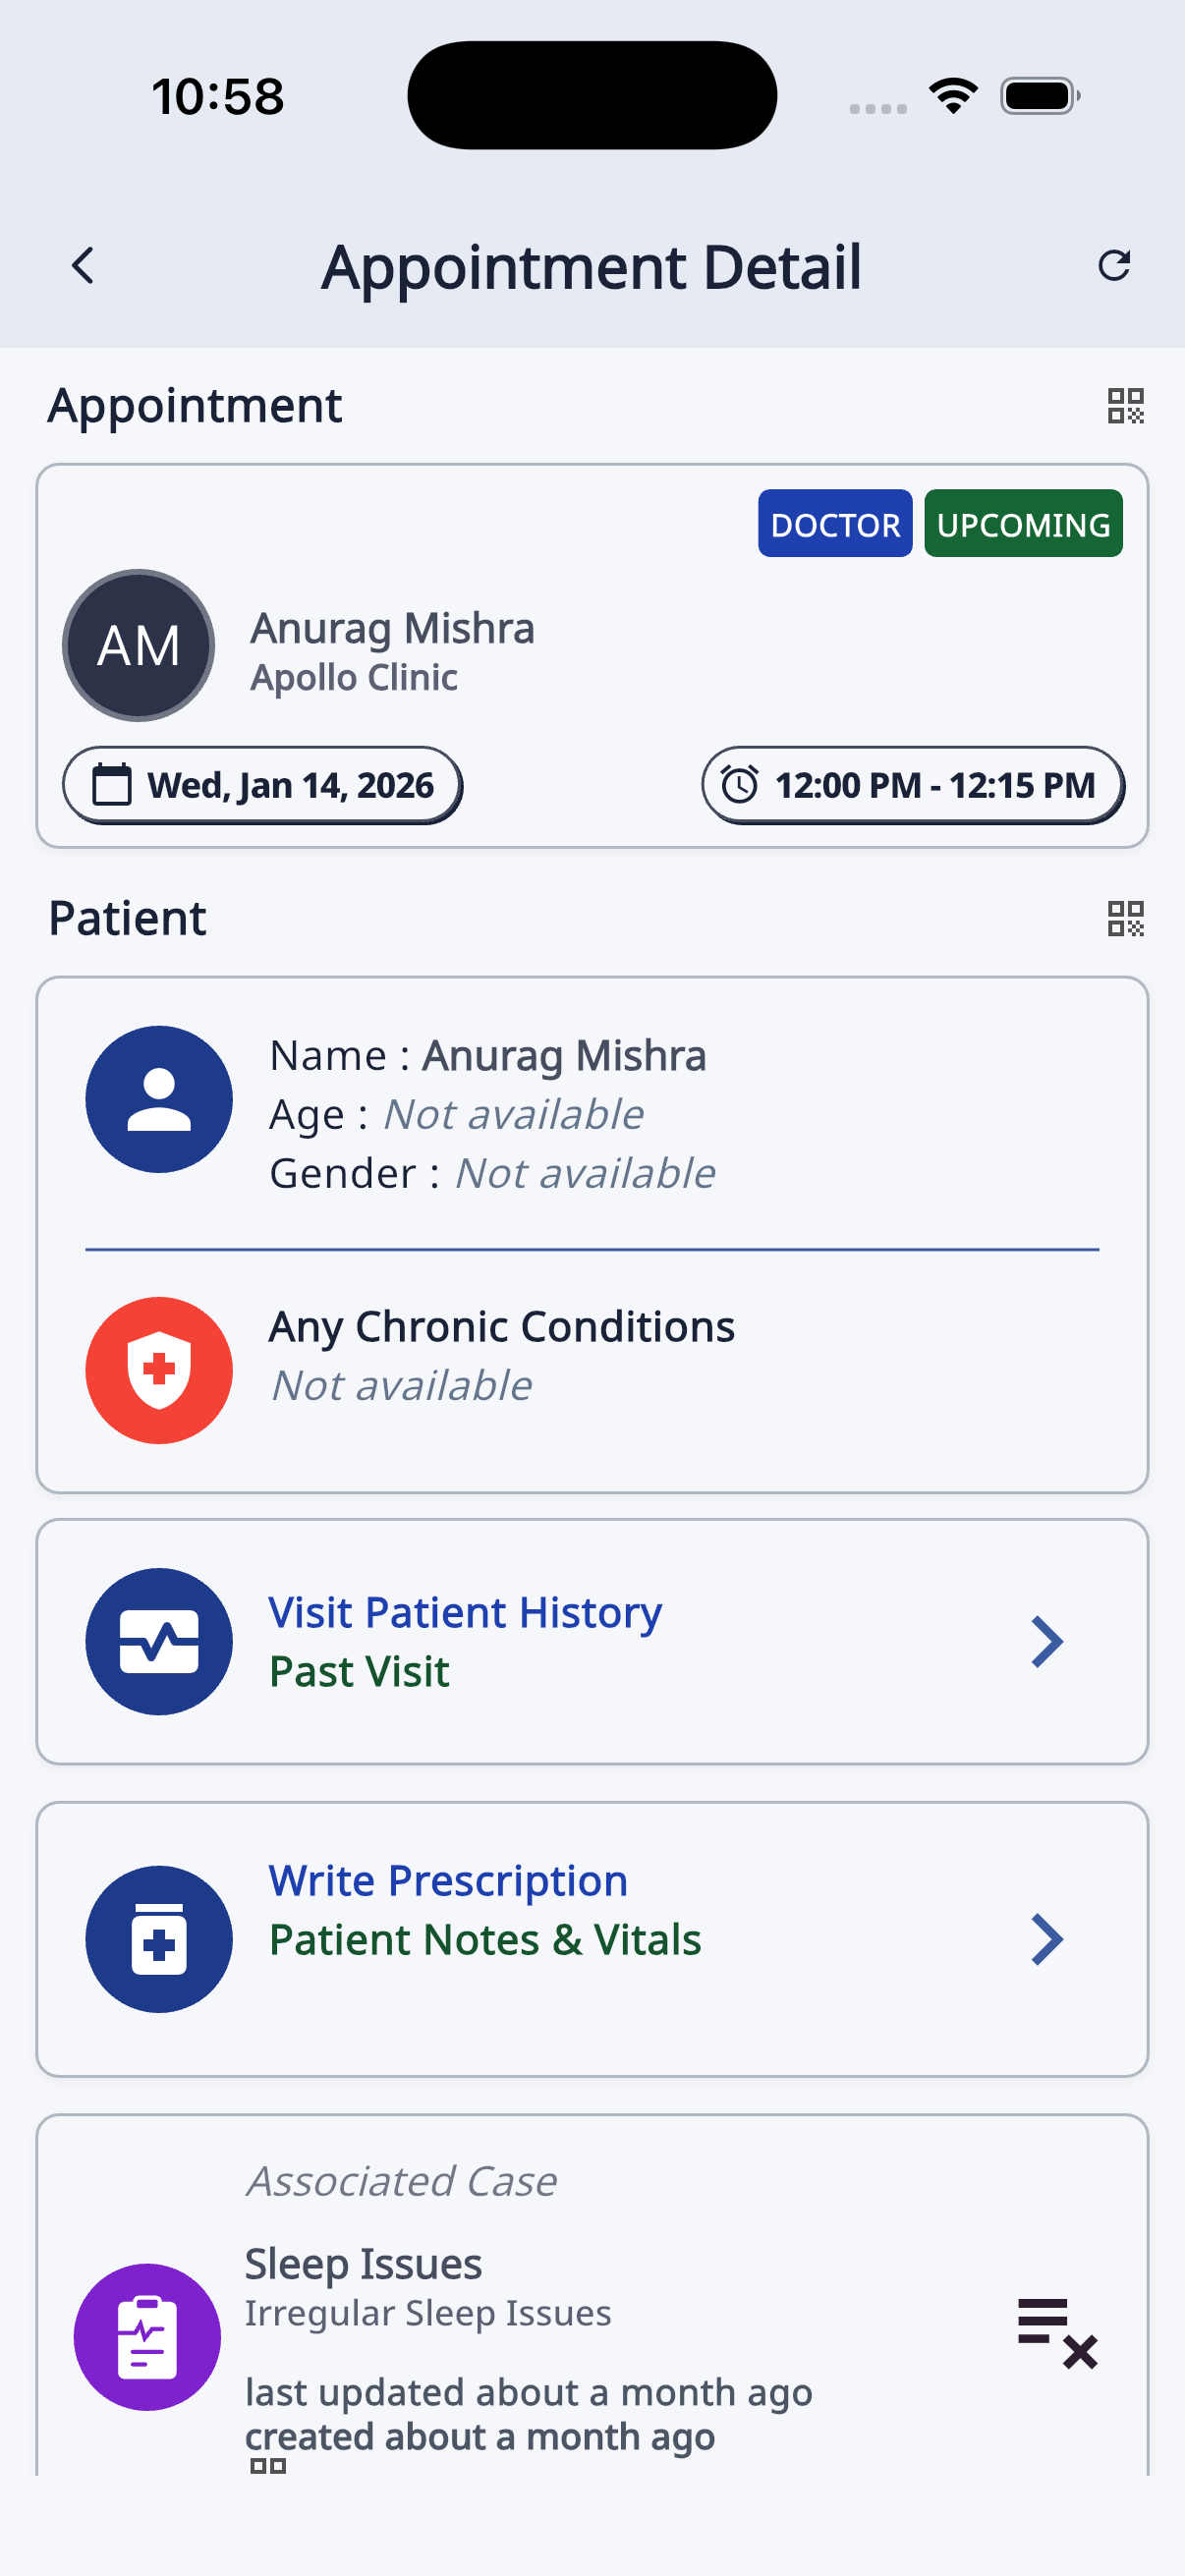Open the Visit Patient History link

[465, 1612]
